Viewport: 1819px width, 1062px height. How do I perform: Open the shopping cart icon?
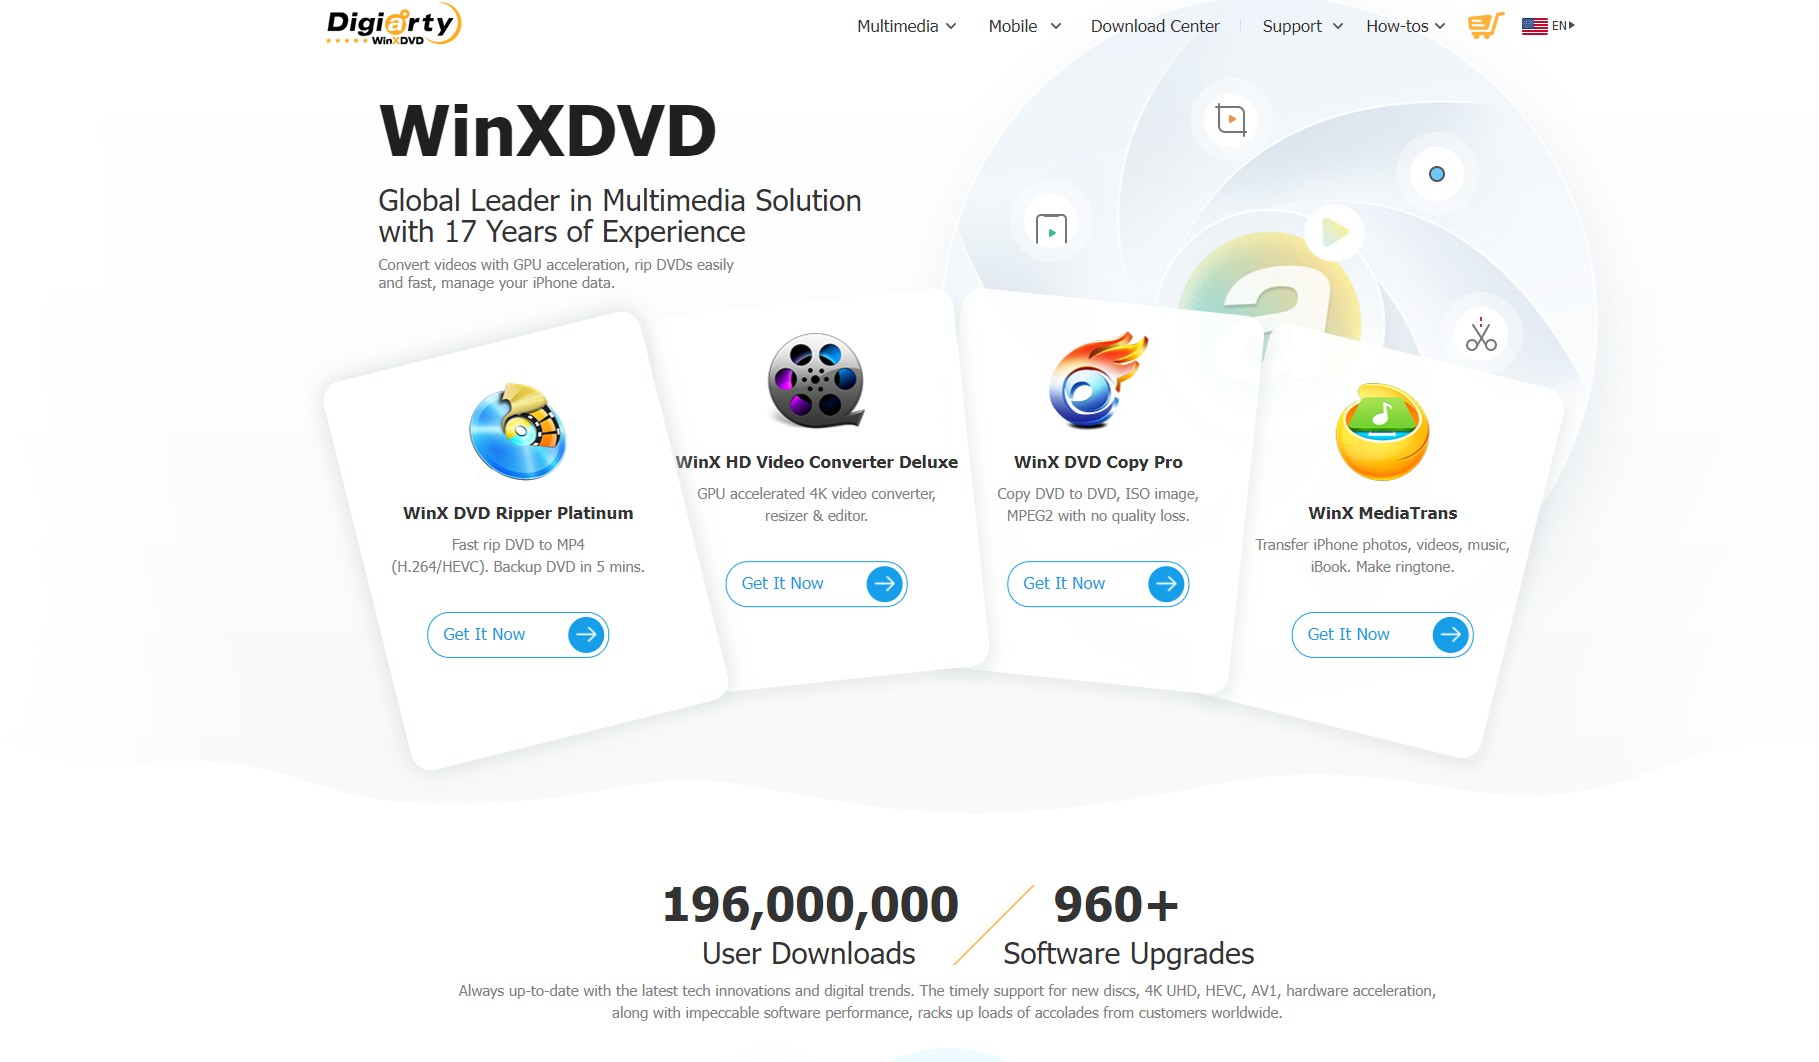click(1485, 26)
